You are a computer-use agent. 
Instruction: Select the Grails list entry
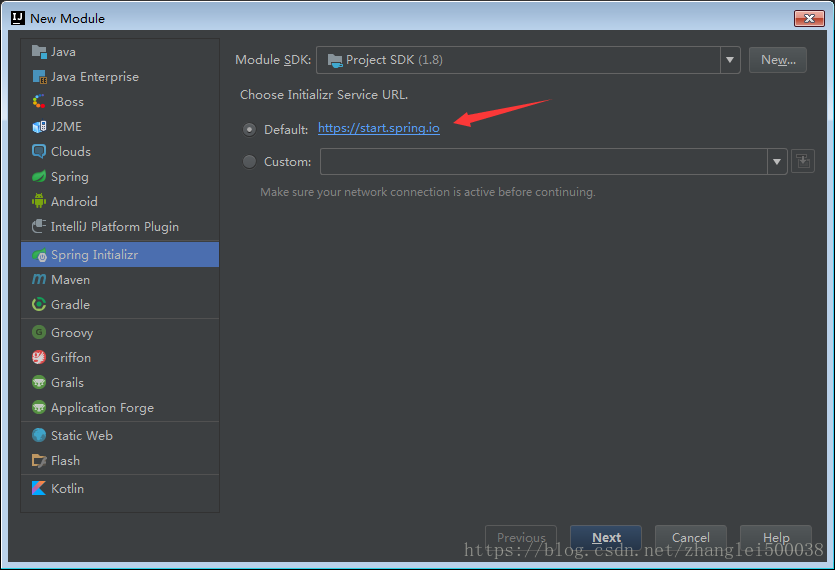[120, 382]
